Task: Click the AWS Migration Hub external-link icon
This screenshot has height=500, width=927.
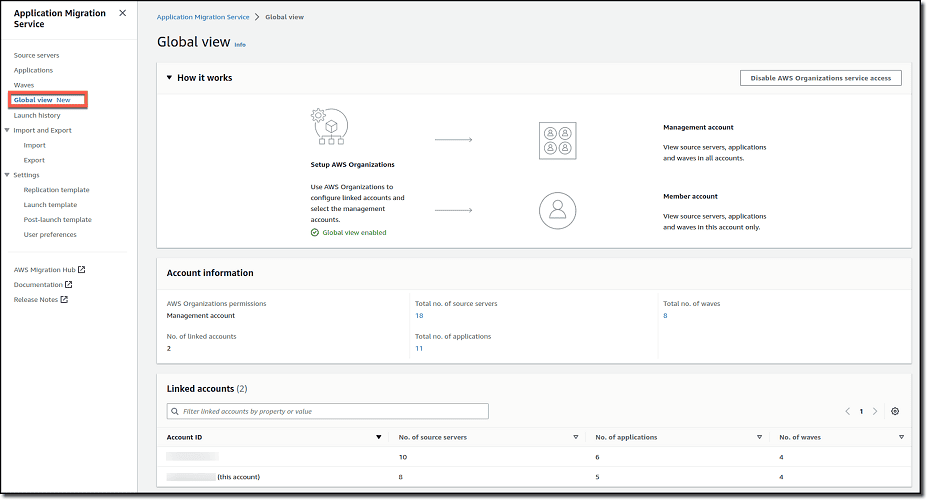Action: click(82, 270)
